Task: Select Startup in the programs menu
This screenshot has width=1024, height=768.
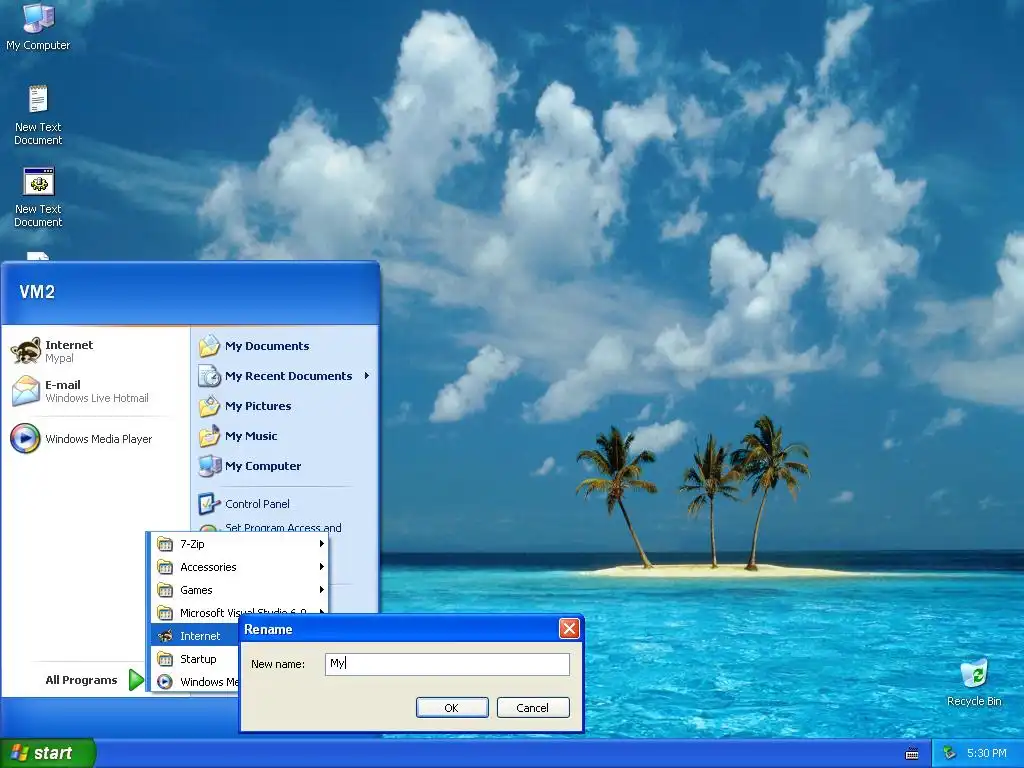Action: (x=195, y=659)
